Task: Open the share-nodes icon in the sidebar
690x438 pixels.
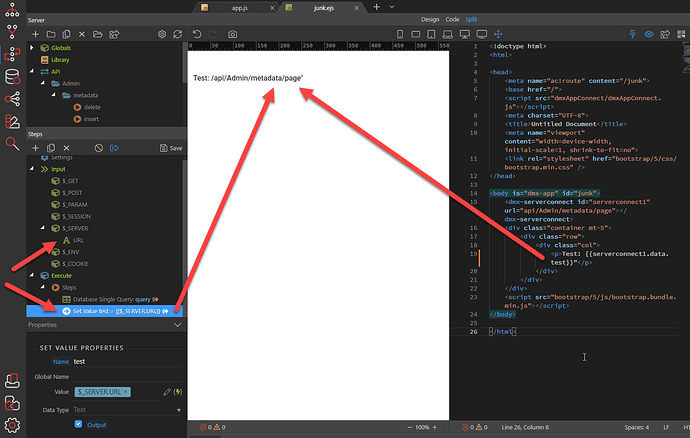Action: click(12, 99)
